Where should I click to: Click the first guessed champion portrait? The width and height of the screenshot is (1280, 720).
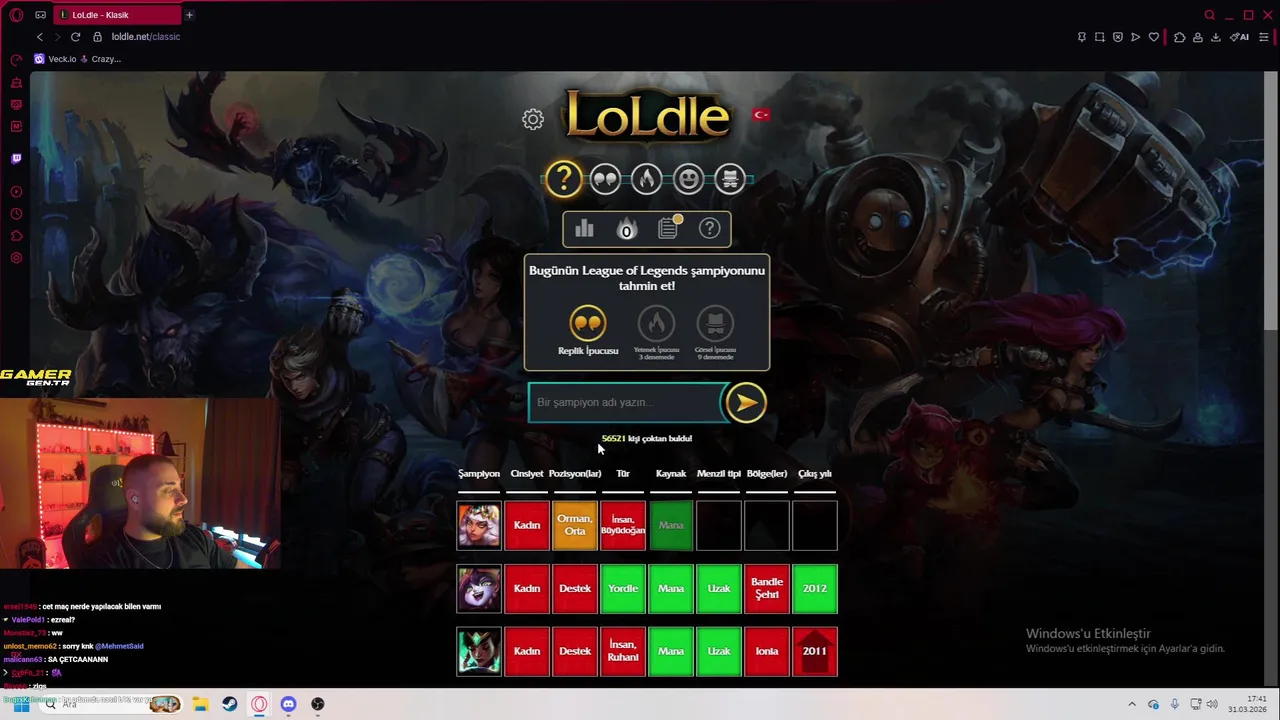click(479, 525)
